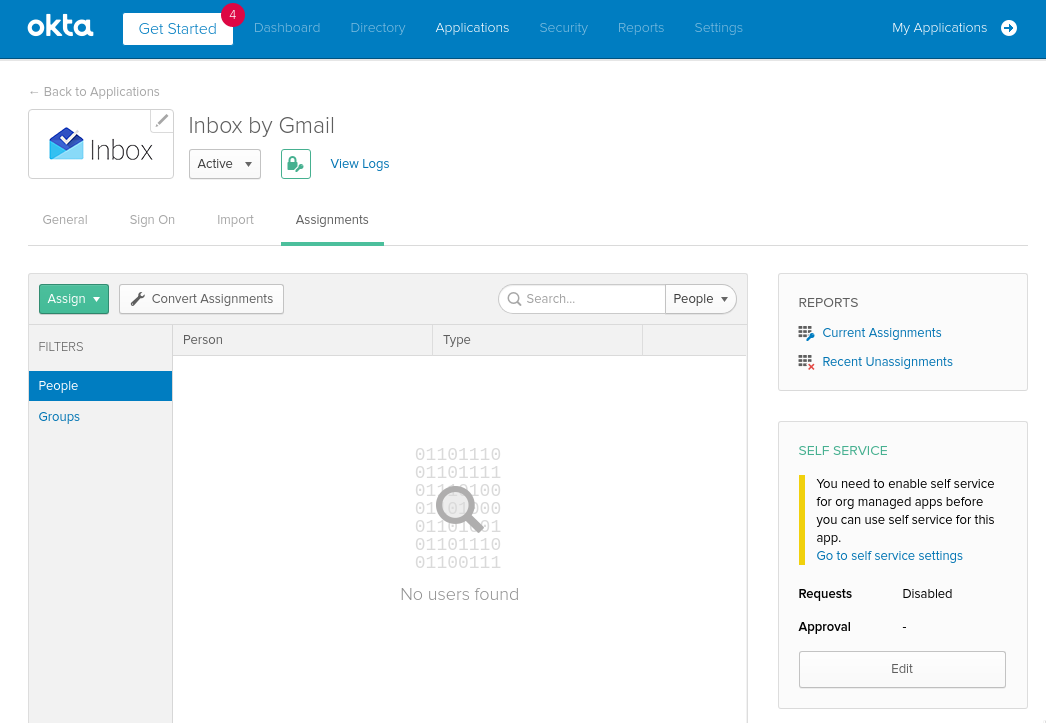The width and height of the screenshot is (1046, 723).
Task: Click the Okta logo
Action: pyautogui.click(x=60, y=27)
